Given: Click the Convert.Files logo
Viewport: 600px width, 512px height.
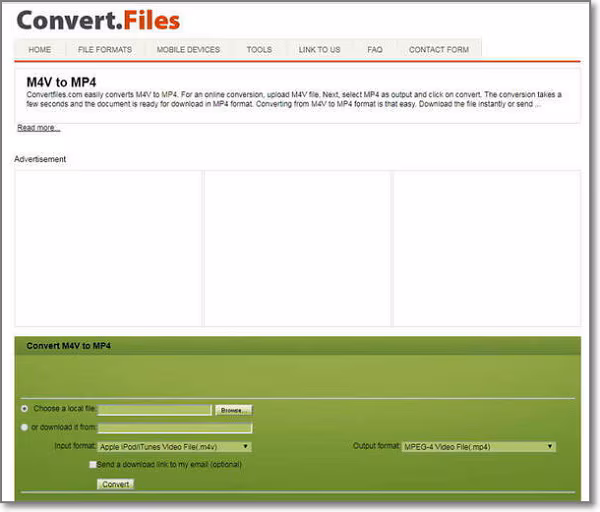Looking at the screenshot, I should pos(98,20).
